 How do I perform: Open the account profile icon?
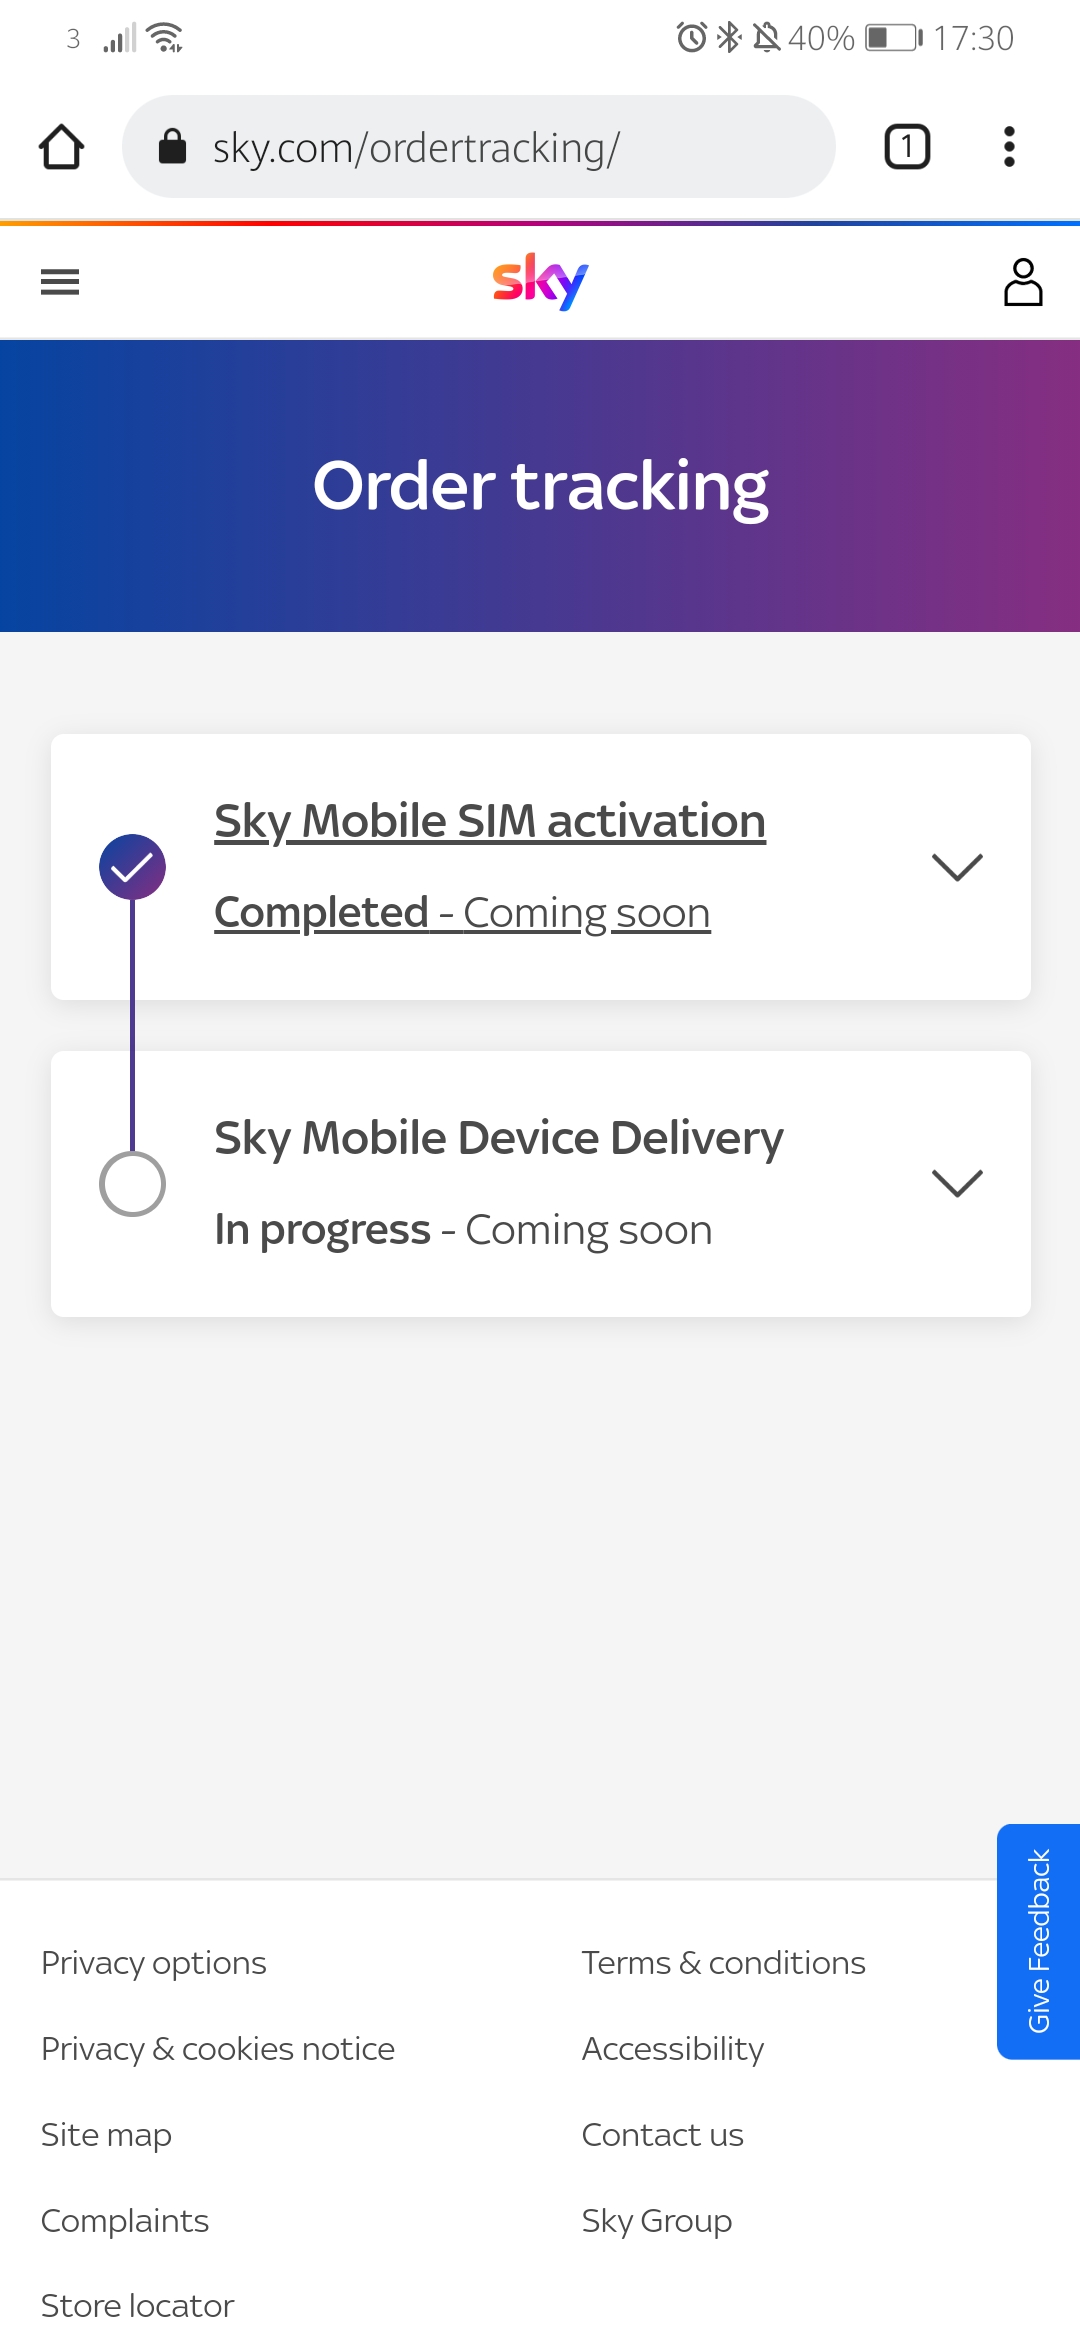coord(1022,282)
